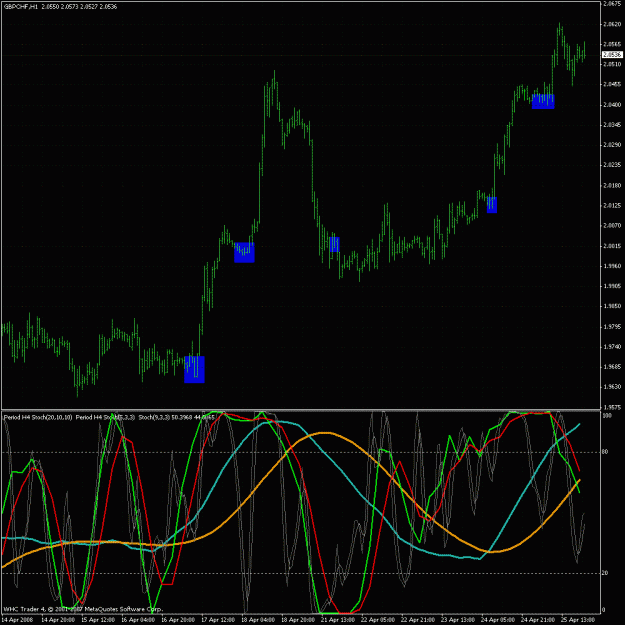Click the 2.0565 price scale label
The height and width of the screenshot is (625, 625).
tap(612, 44)
